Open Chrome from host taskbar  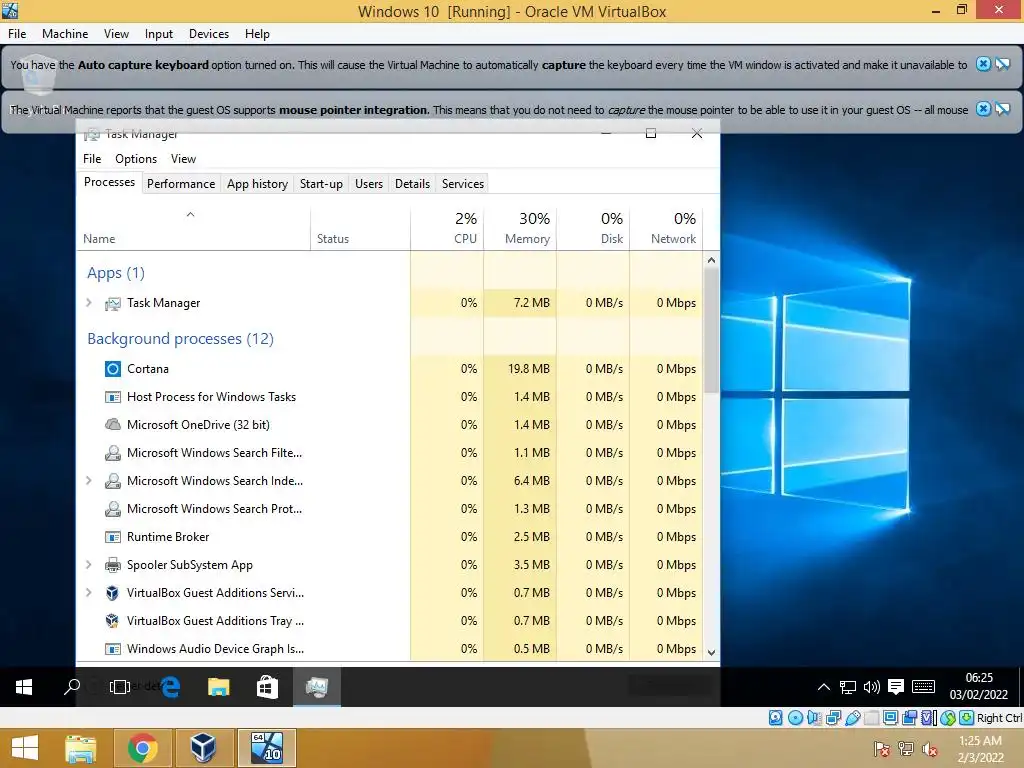(142, 748)
